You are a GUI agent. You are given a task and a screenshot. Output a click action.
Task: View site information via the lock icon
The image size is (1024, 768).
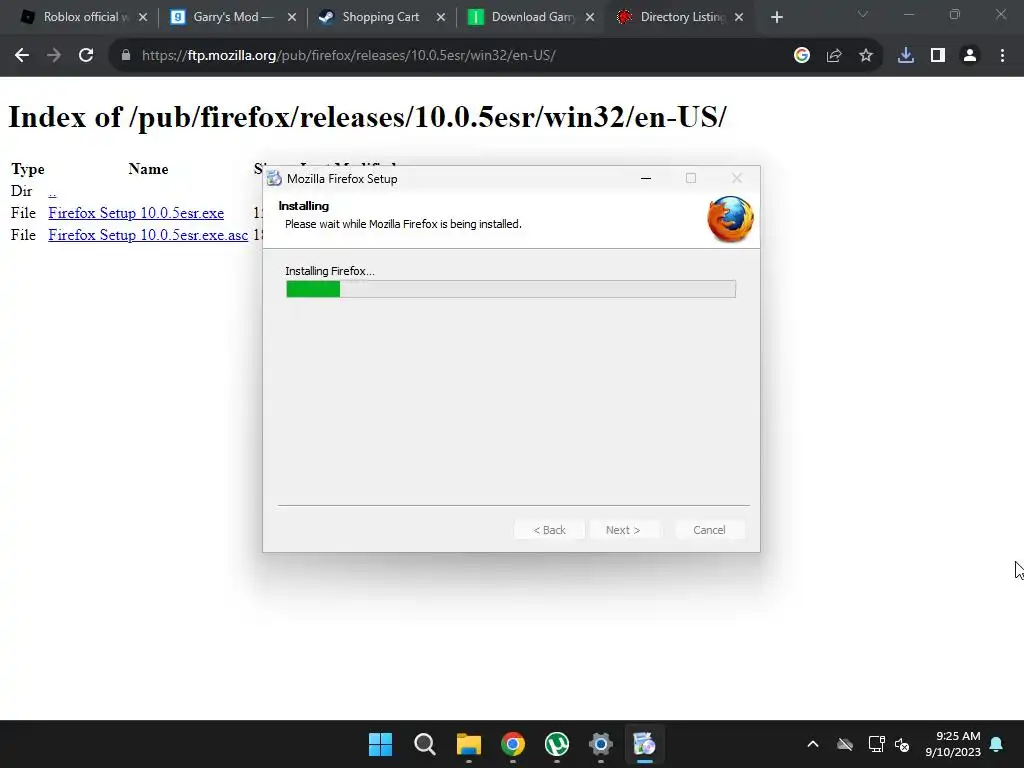(126, 56)
